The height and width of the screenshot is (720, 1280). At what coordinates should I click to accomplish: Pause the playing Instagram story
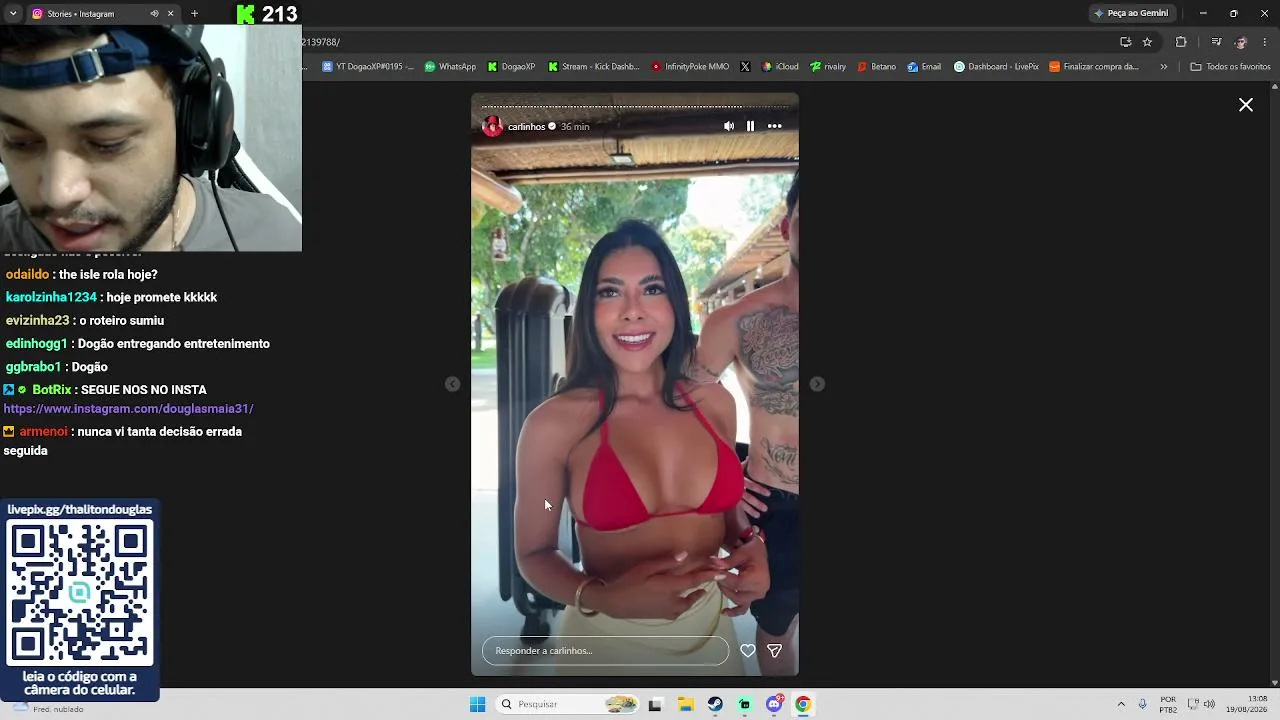tap(750, 126)
